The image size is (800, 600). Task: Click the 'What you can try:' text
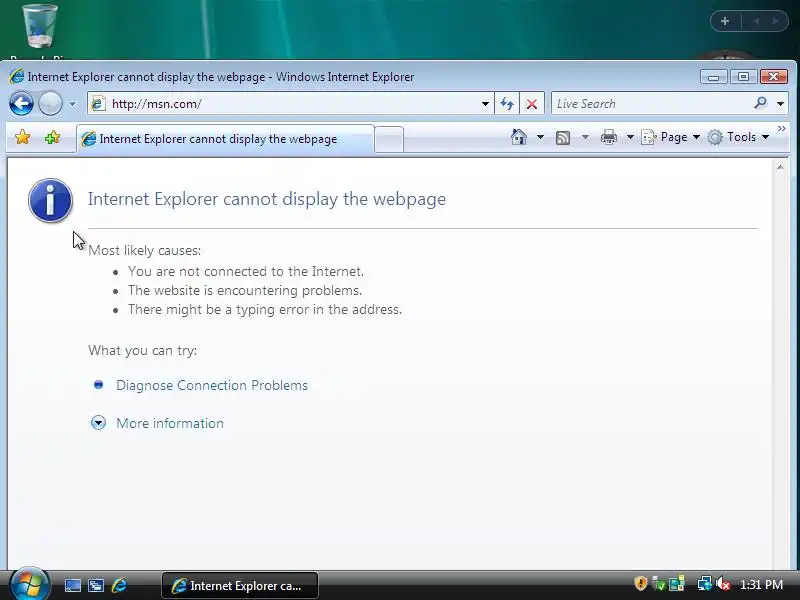point(142,351)
